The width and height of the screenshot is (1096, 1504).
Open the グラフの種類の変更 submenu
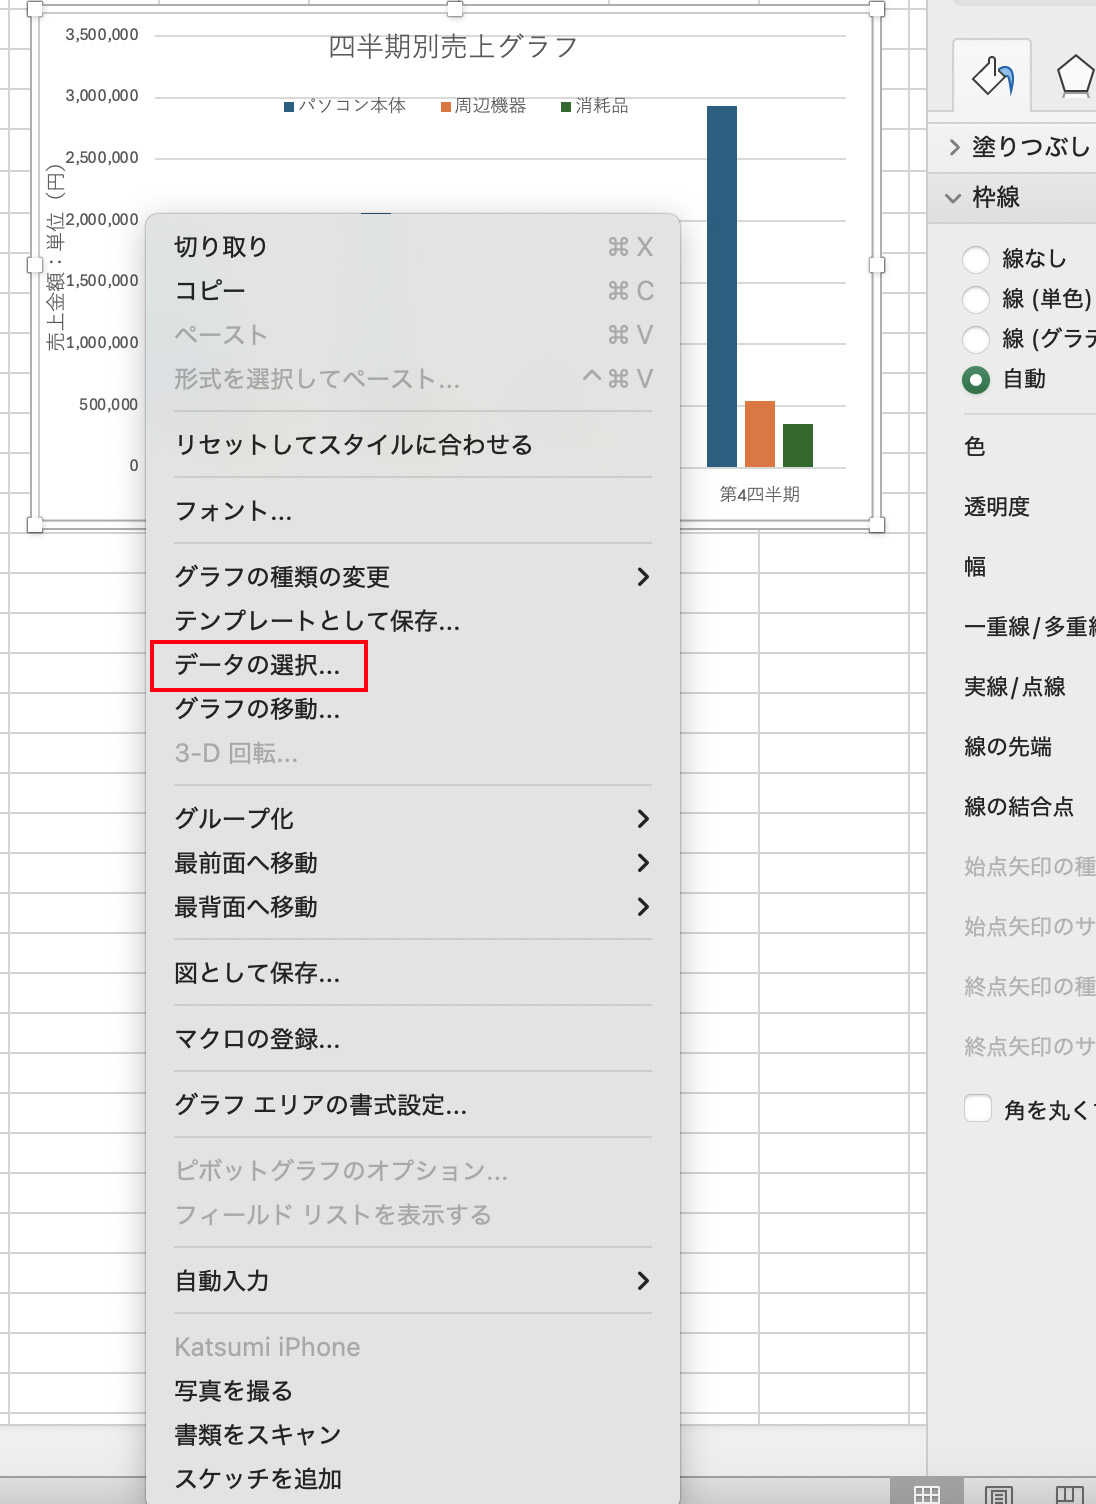pos(411,577)
